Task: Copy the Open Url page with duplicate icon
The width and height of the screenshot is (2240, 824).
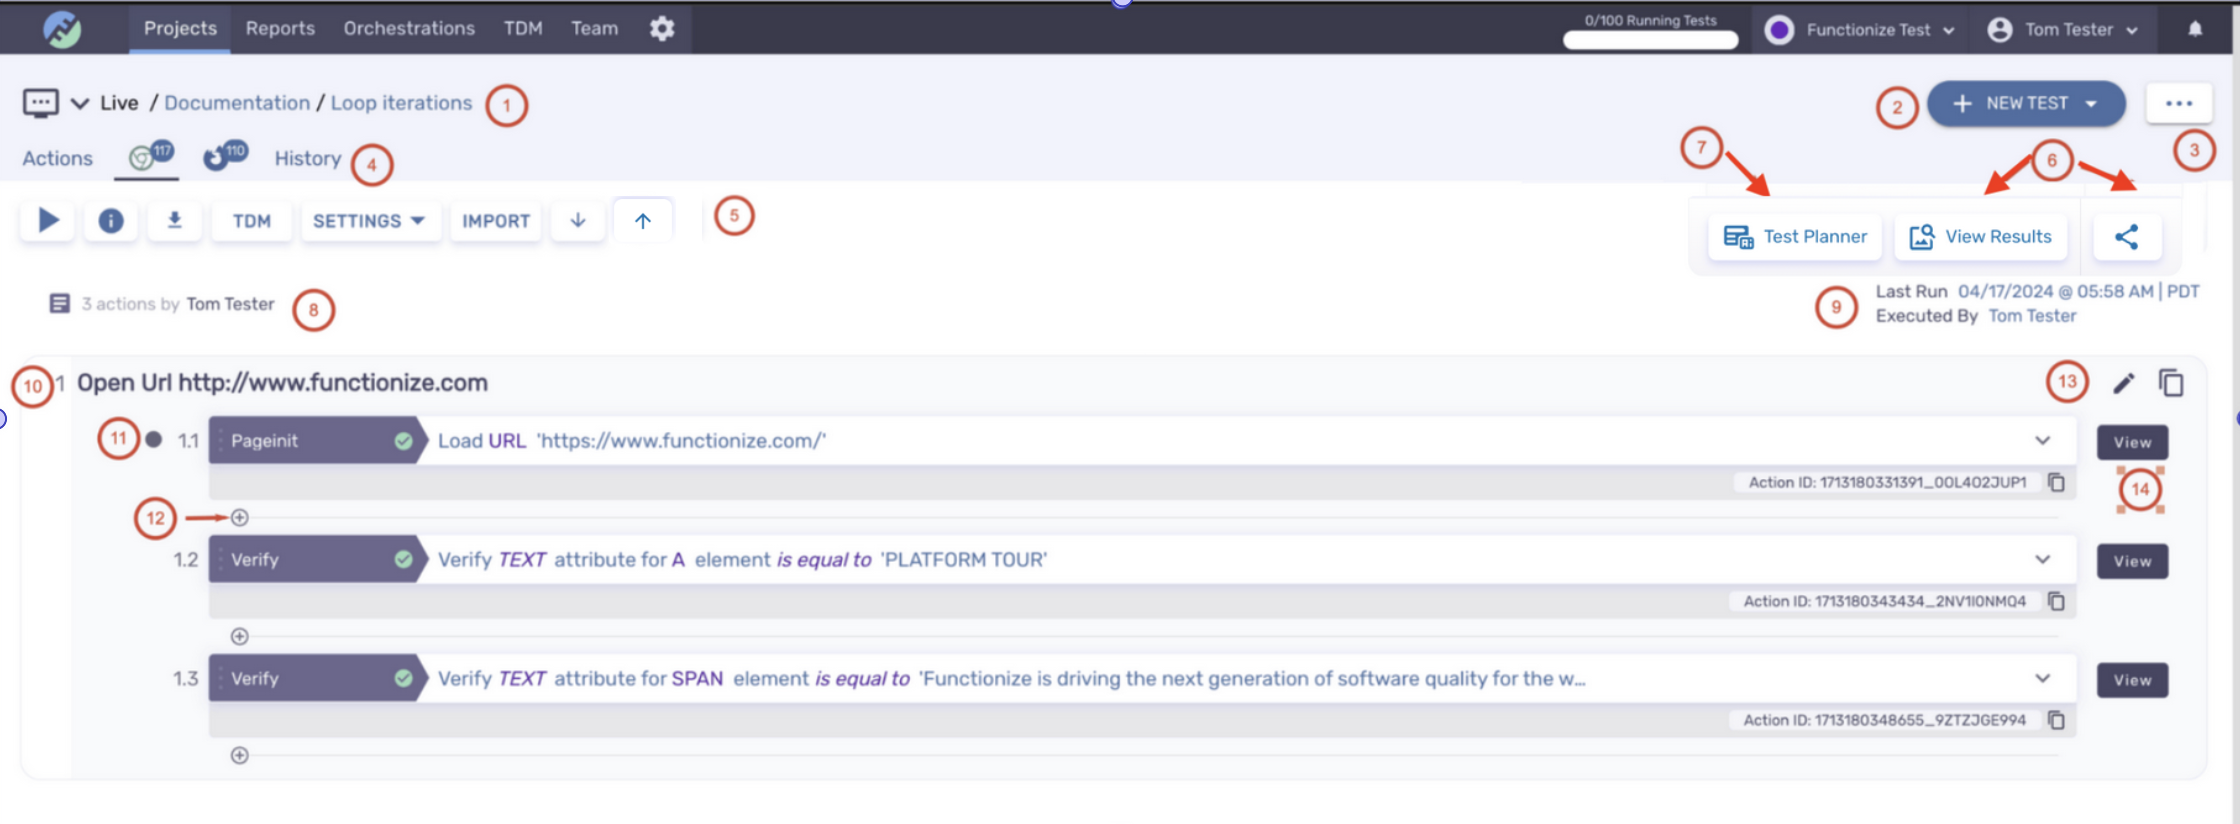Action: coord(2171,383)
